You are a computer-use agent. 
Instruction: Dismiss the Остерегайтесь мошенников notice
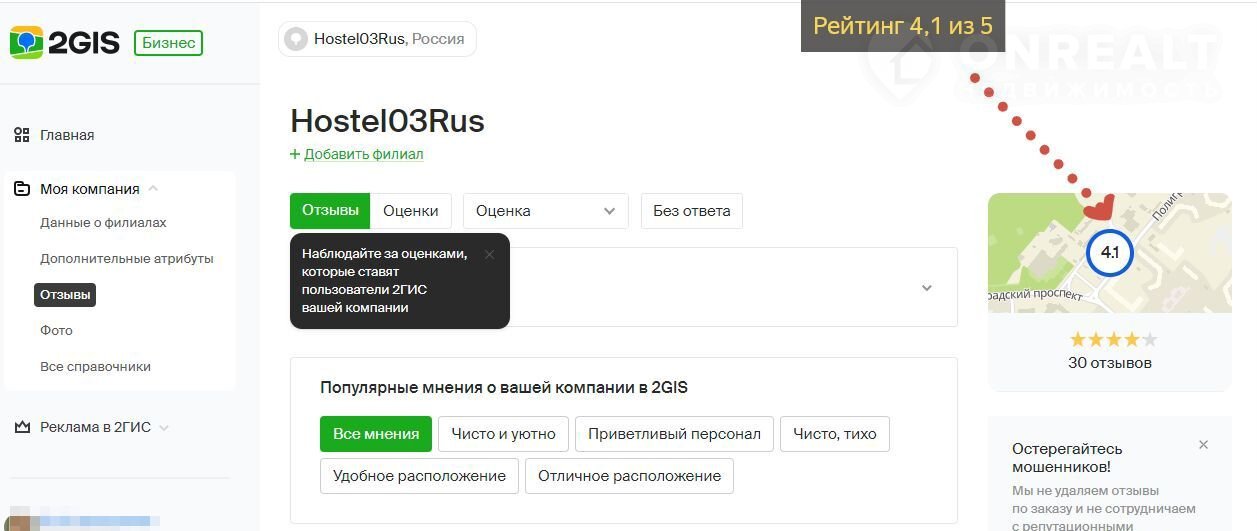tap(1203, 445)
